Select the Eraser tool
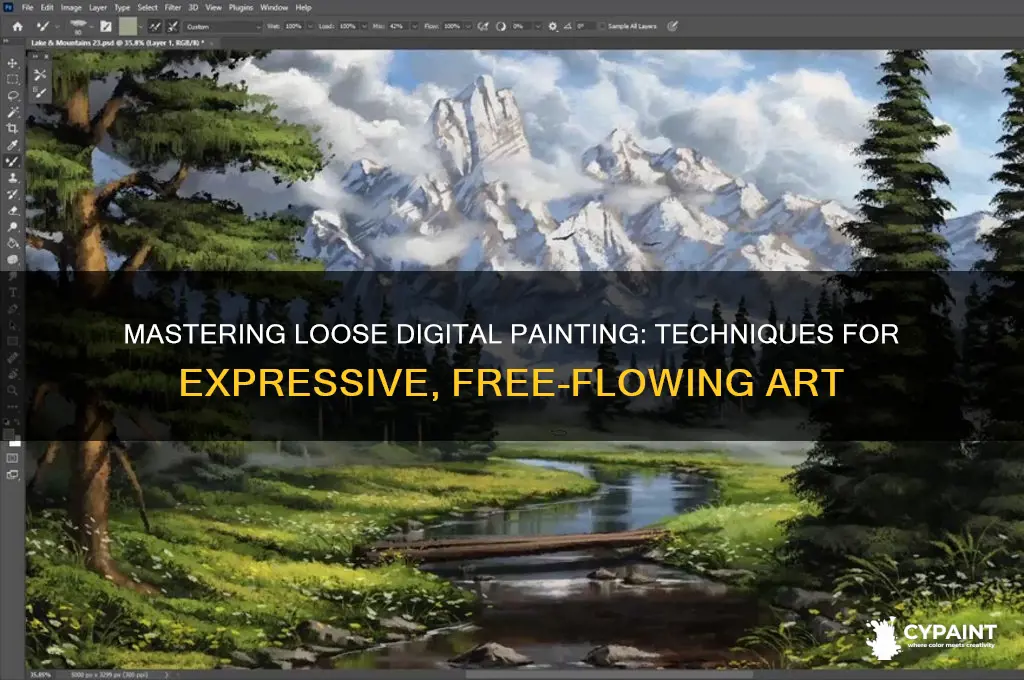Viewport: 1024px width, 680px height. click(x=12, y=210)
